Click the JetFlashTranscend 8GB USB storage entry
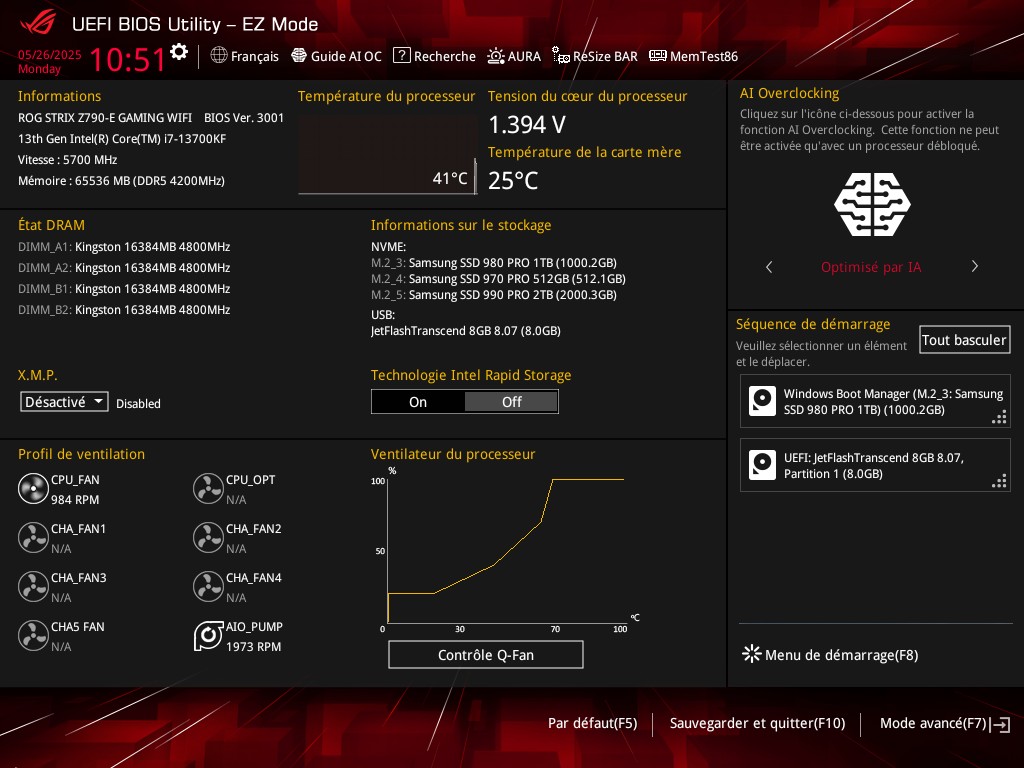This screenshot has height=768, width=1024. click(x=466, y=330)
